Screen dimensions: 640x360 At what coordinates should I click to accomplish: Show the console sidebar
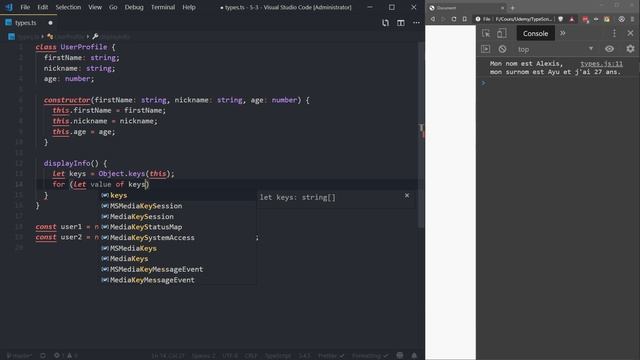point(485,49)
